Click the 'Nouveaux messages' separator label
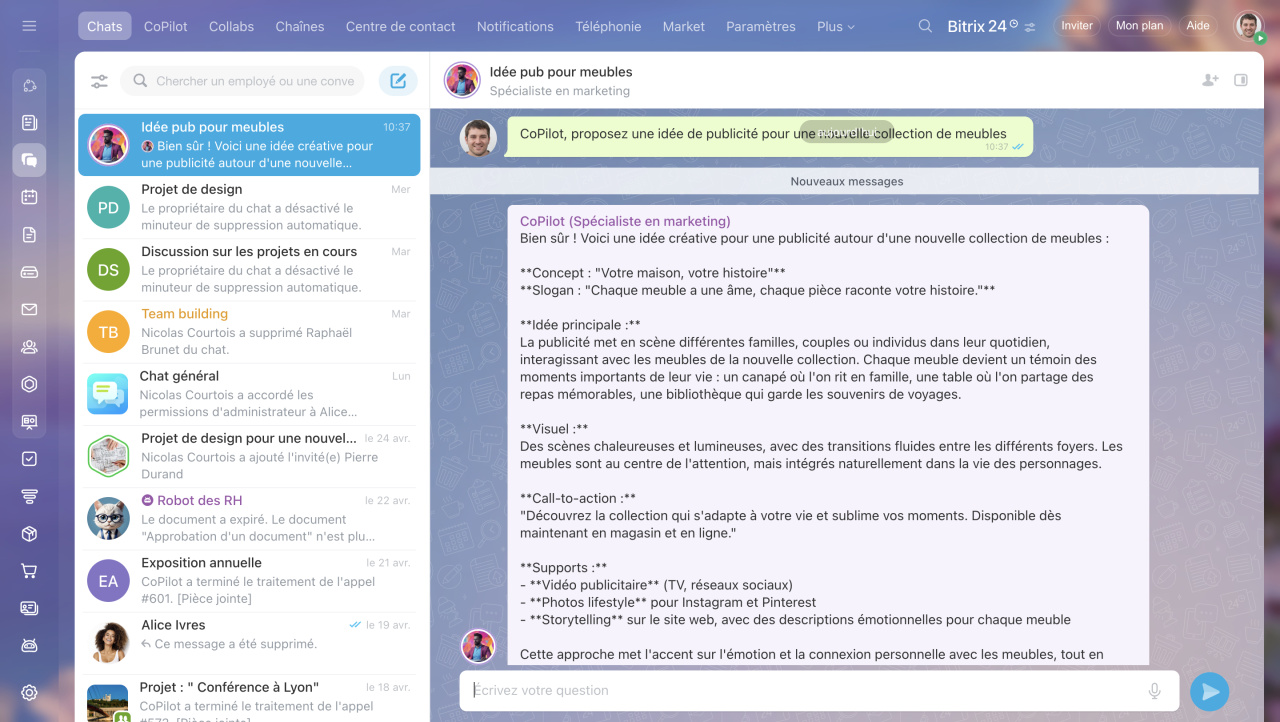 pyautogui.click(x=847, y=181)
